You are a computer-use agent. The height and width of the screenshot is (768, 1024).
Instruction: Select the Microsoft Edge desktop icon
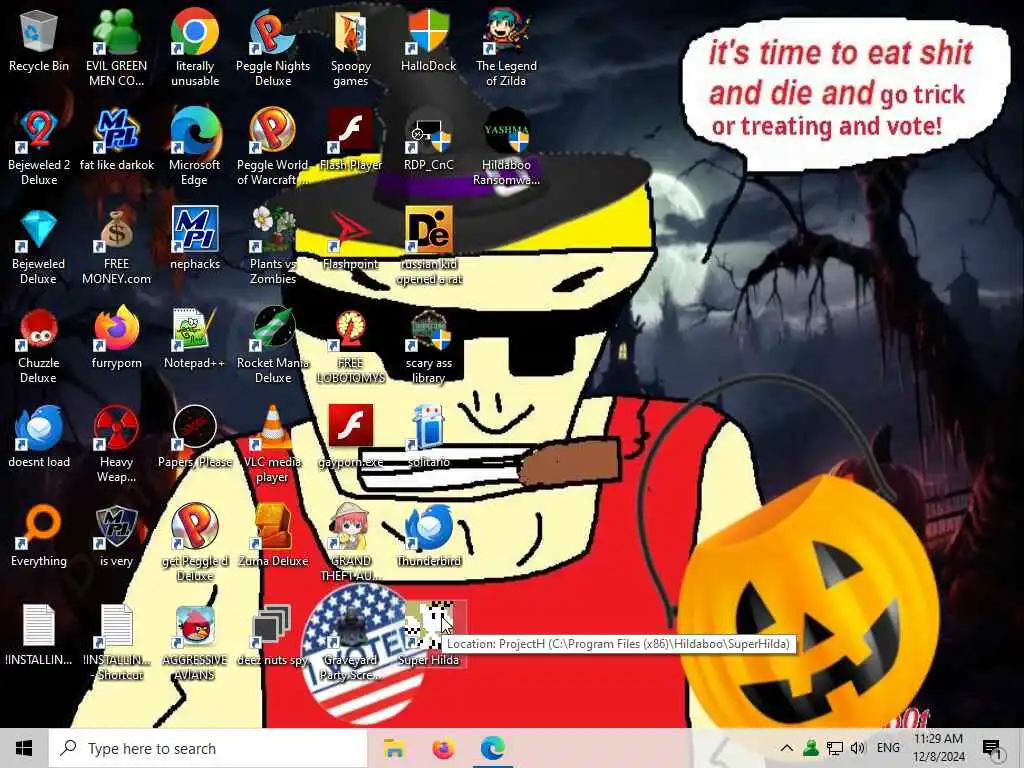point(195,148)
